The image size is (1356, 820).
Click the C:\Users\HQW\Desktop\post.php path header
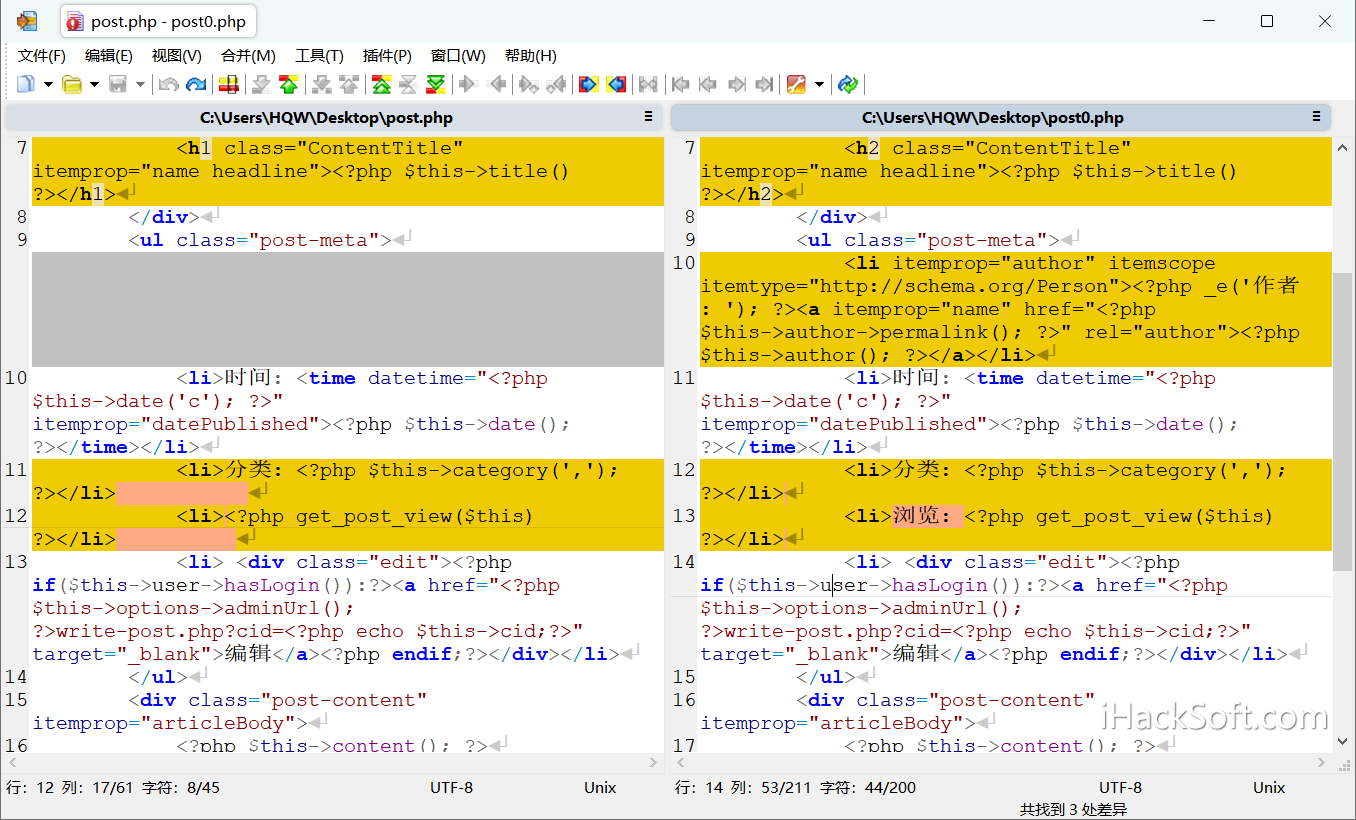click(326, 118)
